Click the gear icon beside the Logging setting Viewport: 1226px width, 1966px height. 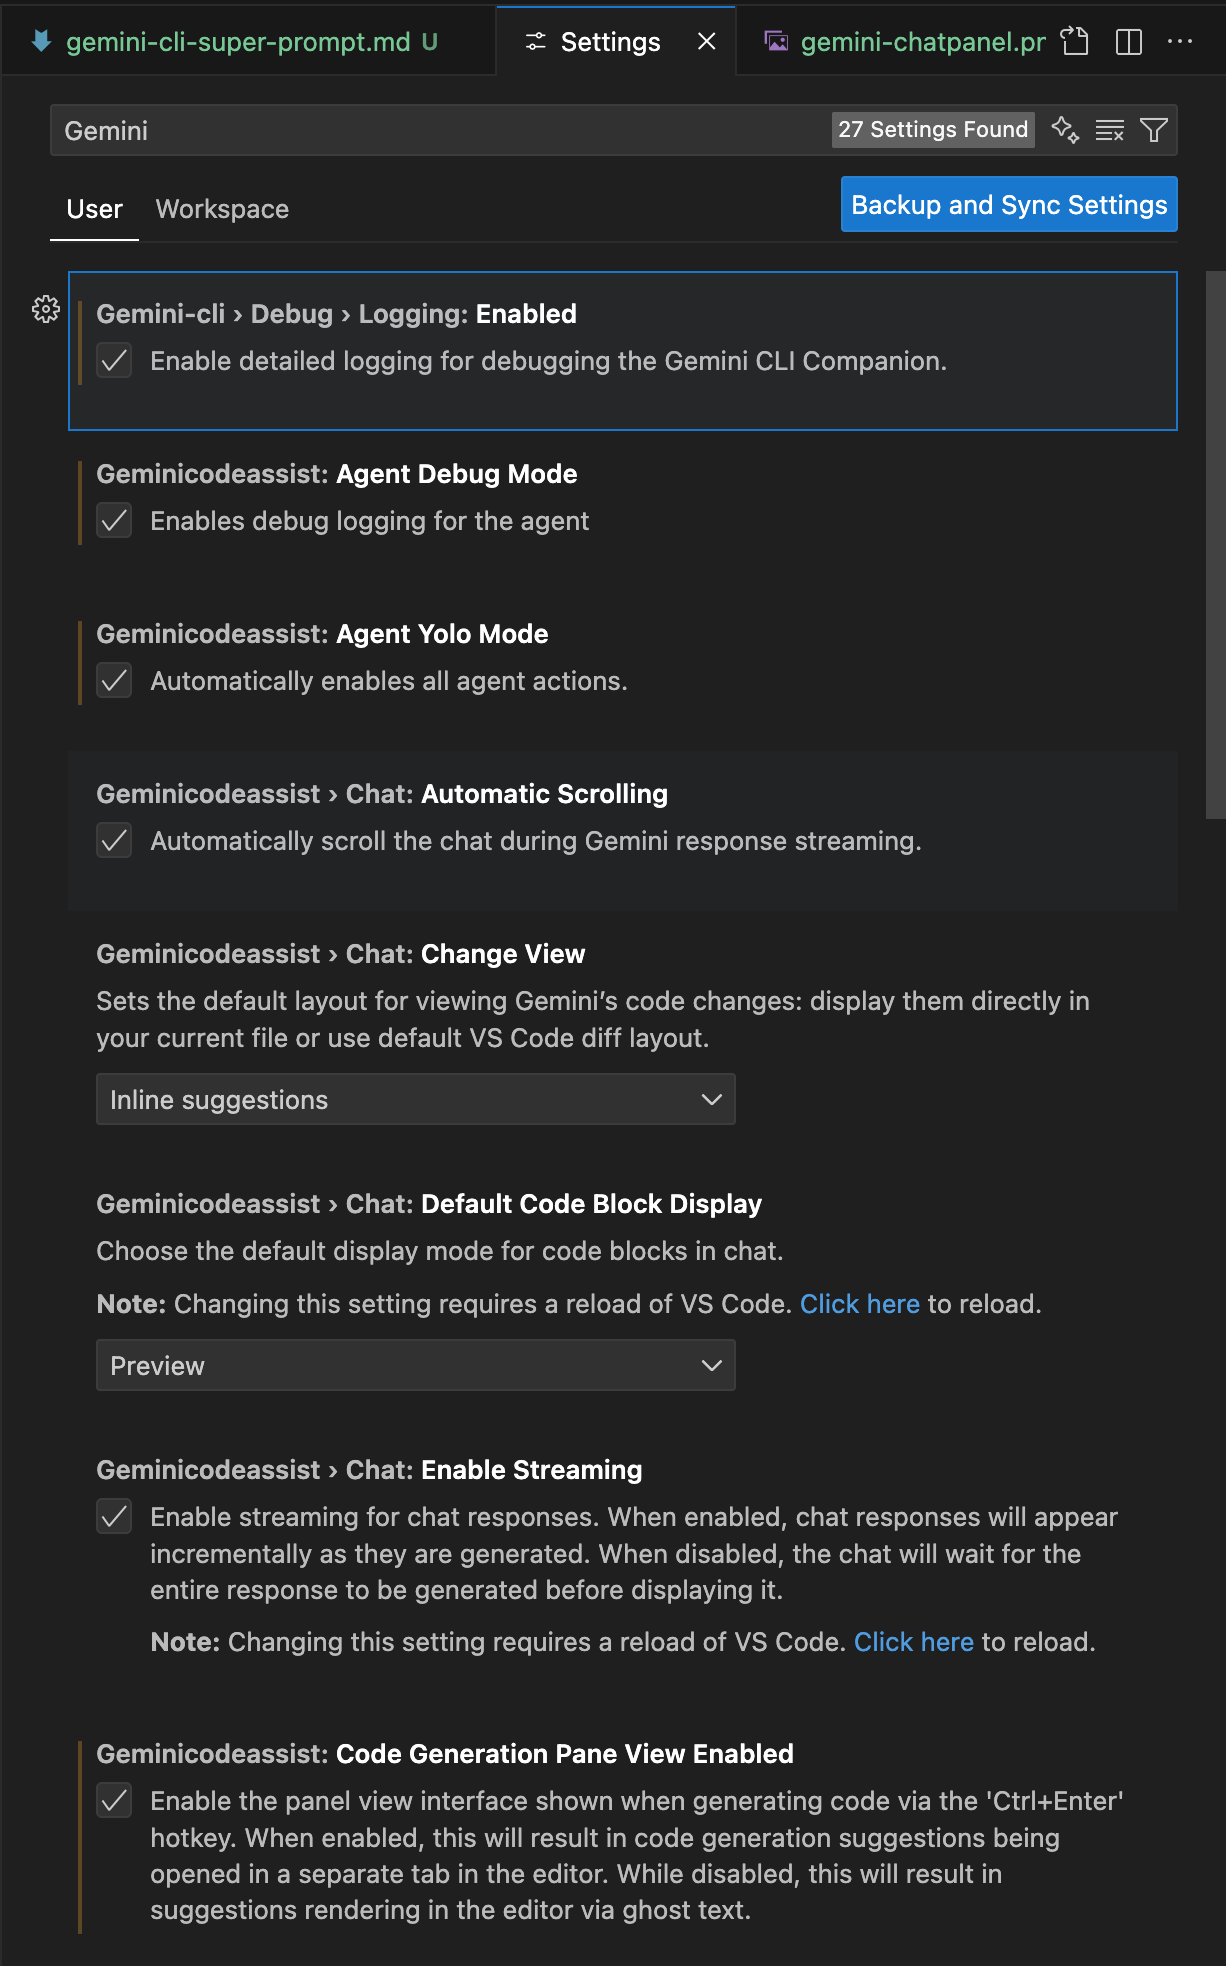coord(46,309)
